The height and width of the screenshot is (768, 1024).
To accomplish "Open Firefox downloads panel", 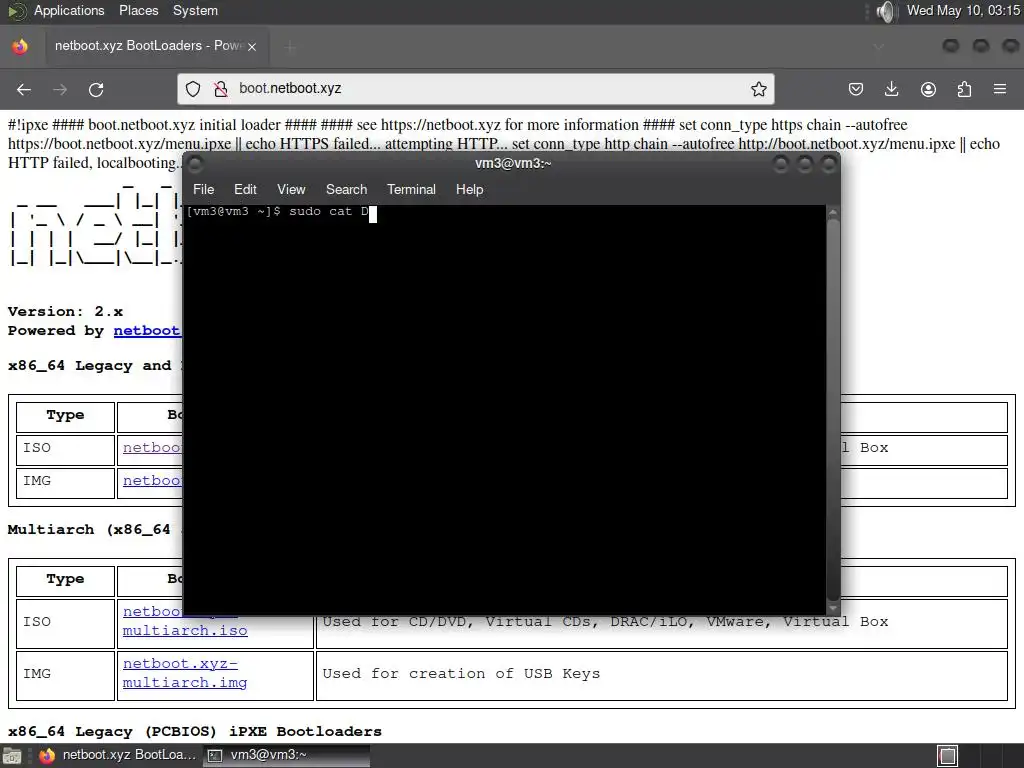I will 891,89.
